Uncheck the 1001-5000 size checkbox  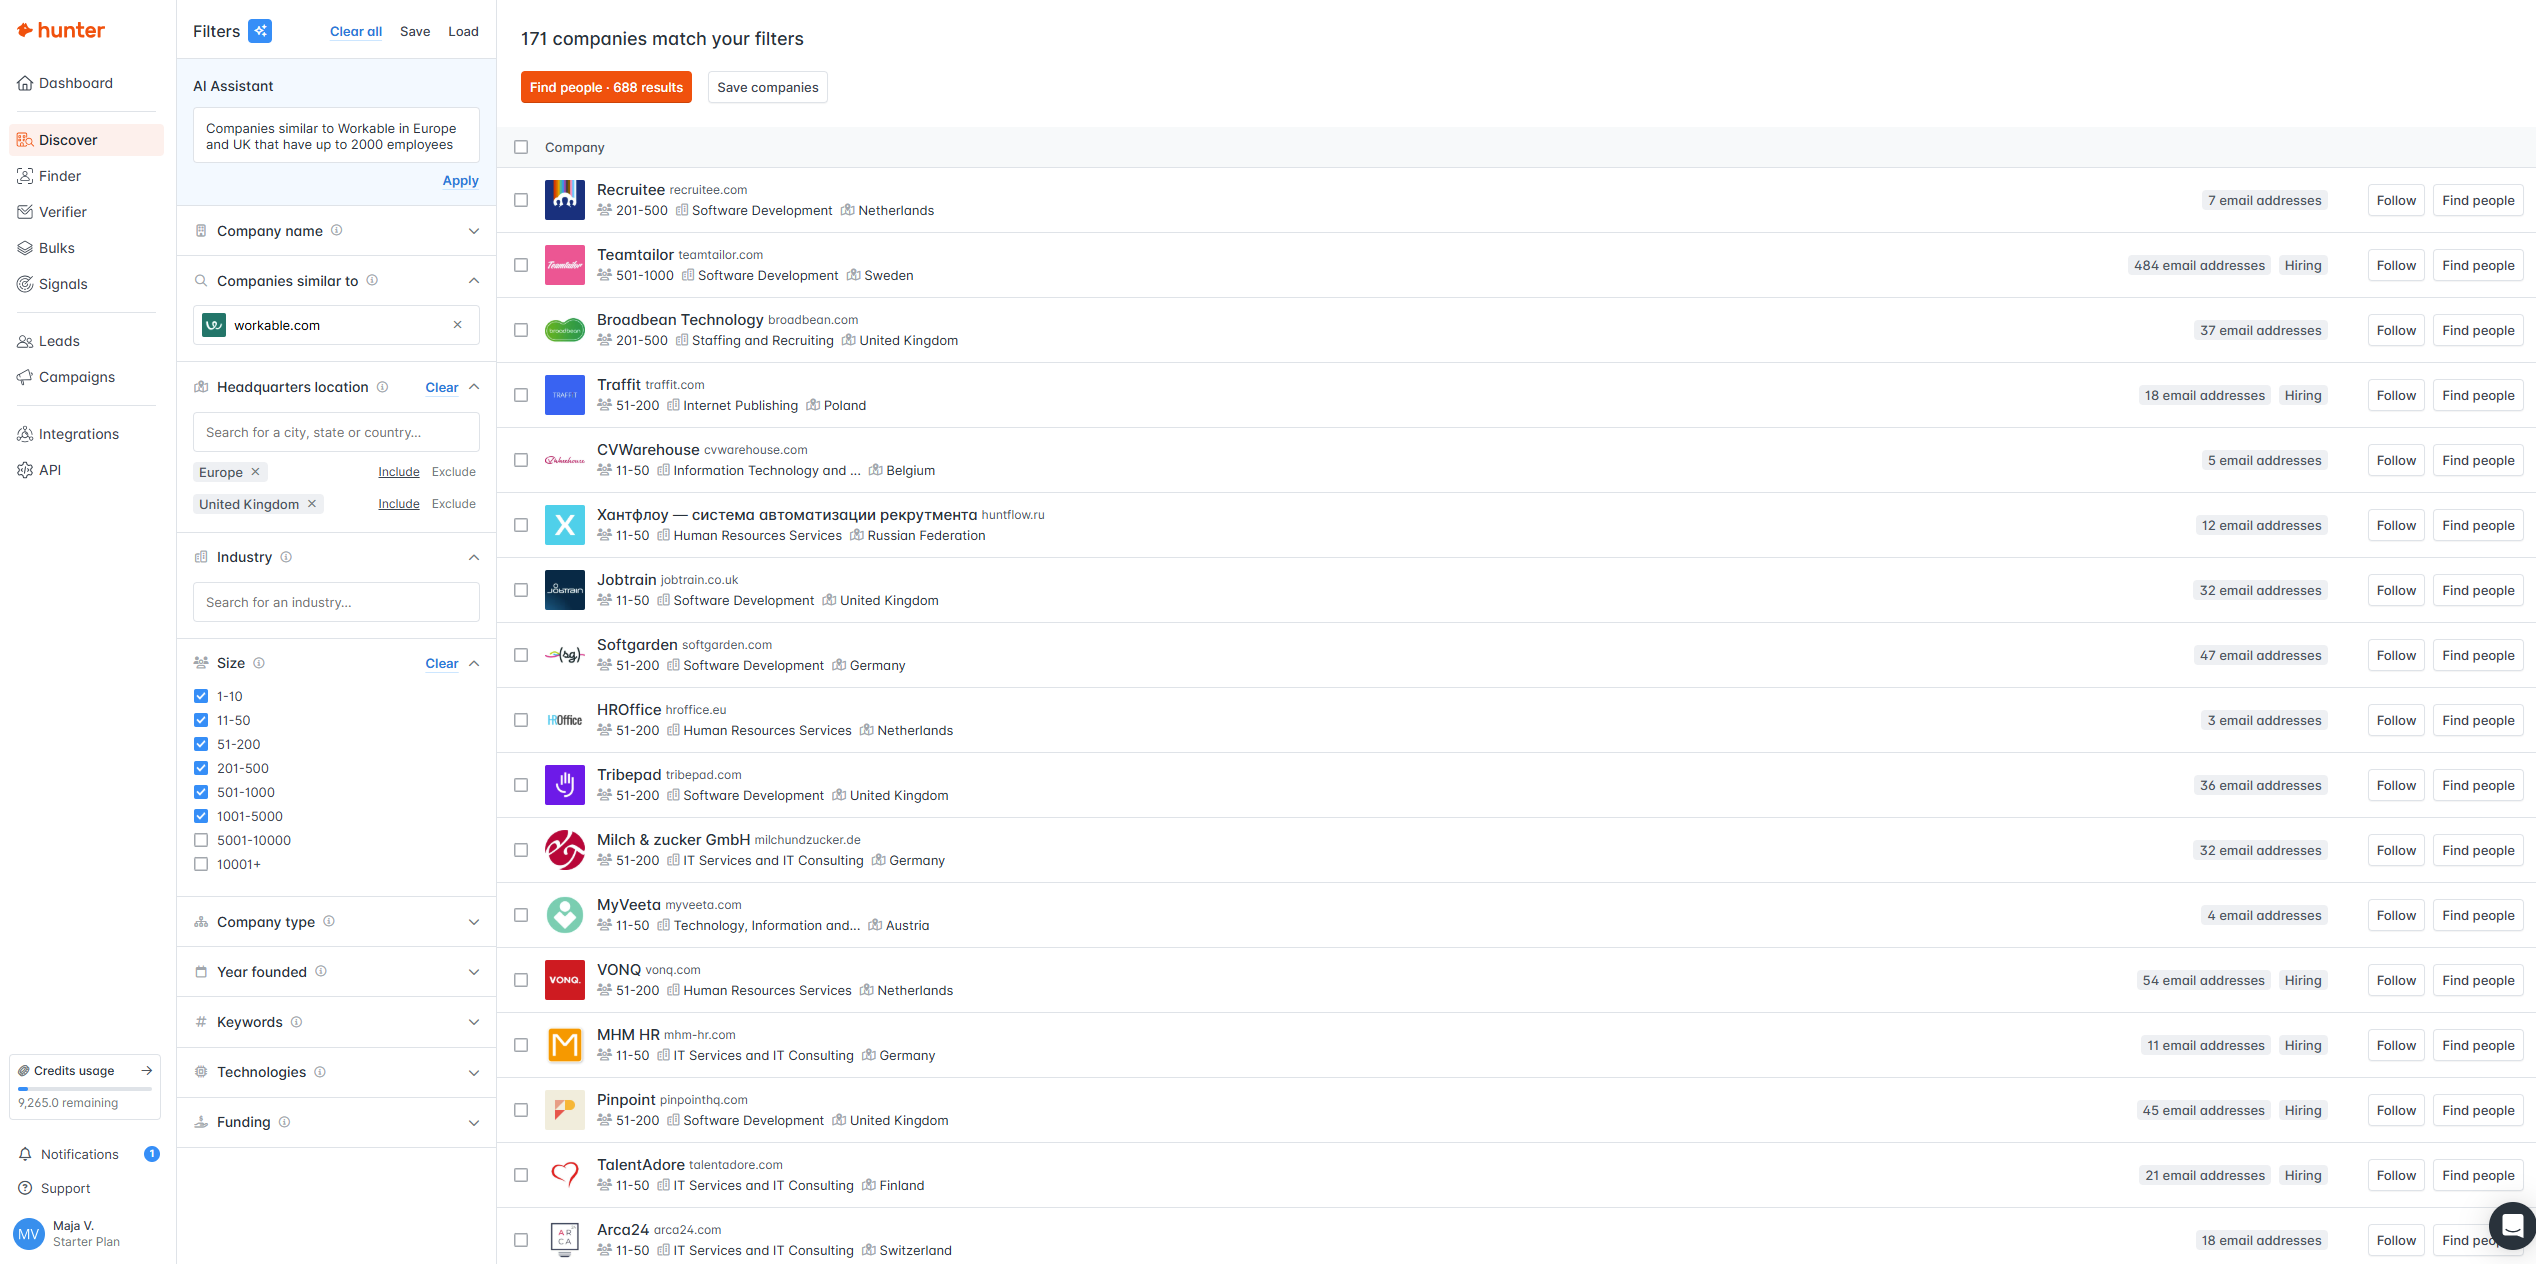[x=201, y=816]
